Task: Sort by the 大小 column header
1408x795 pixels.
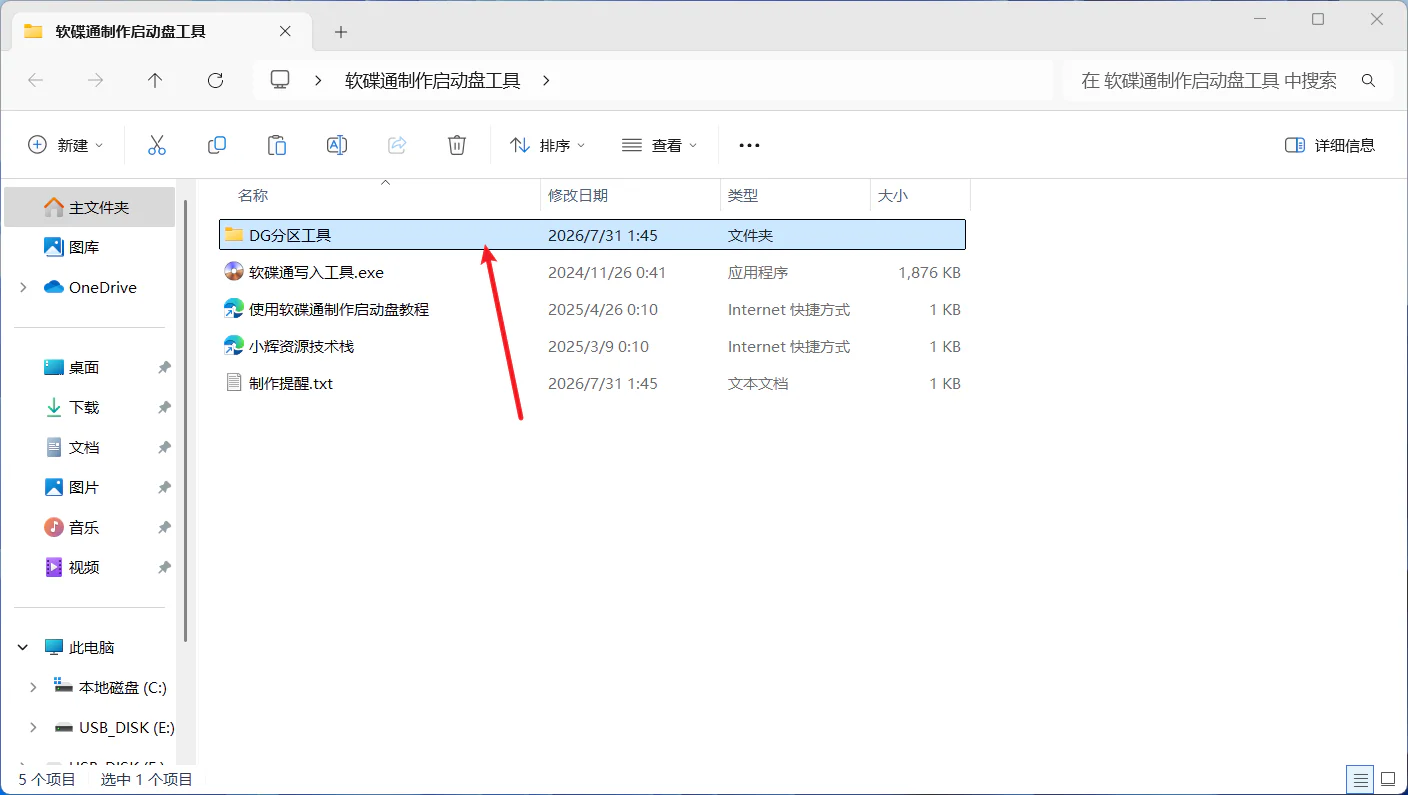Action: point(920,196)
